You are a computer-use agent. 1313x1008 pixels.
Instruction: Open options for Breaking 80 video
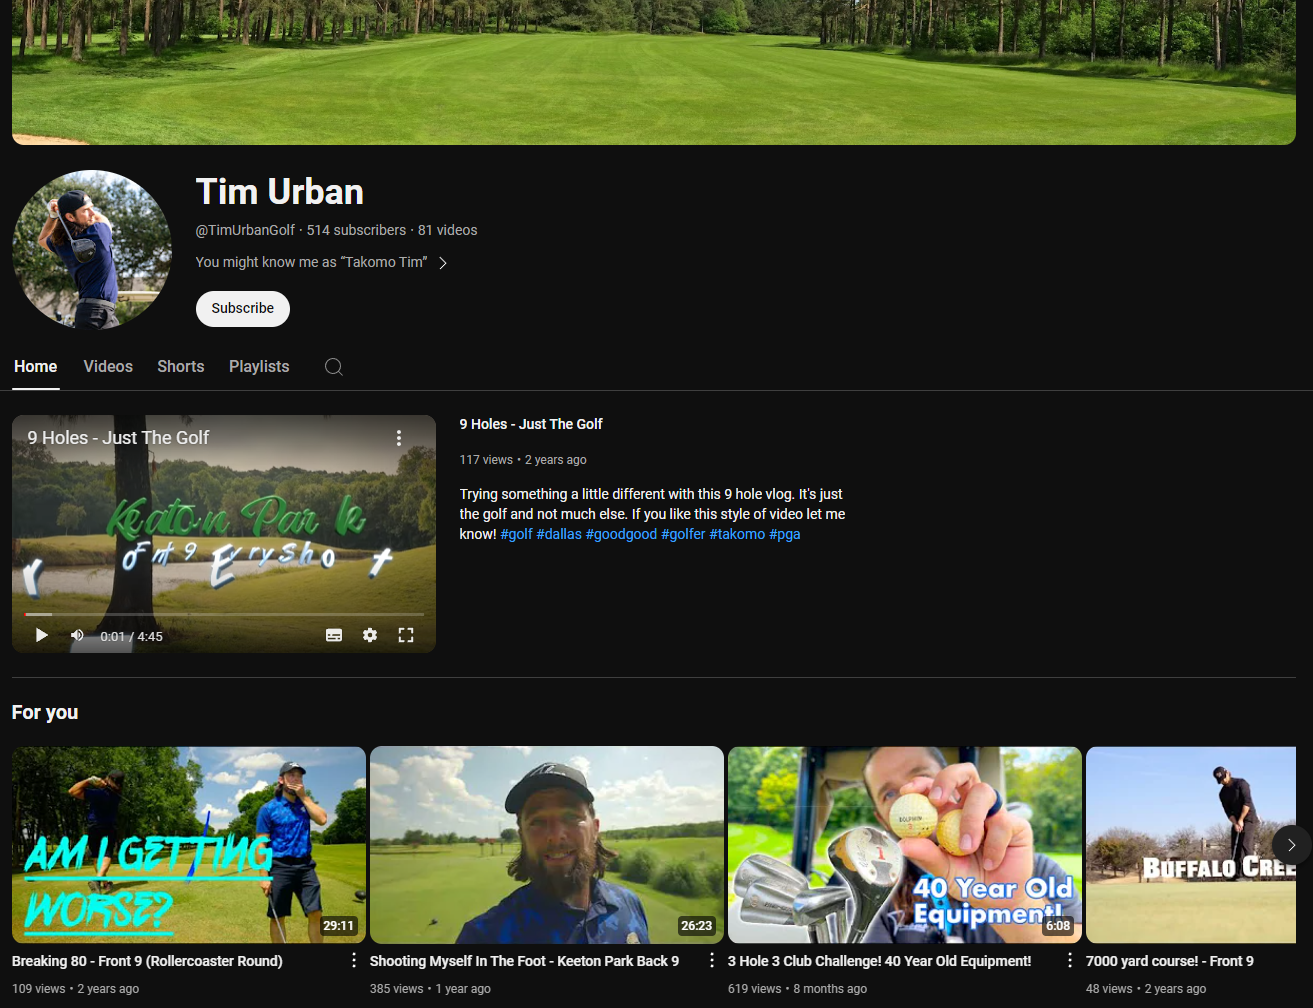353,960
